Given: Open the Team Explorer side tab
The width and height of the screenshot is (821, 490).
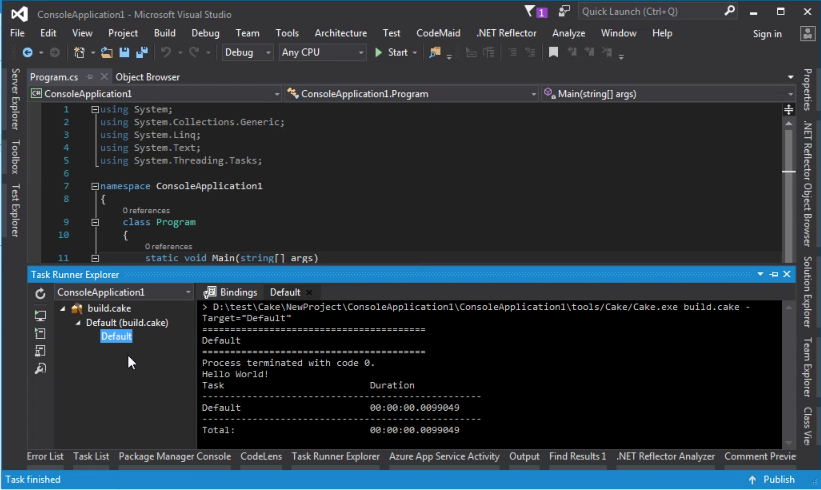Looking at the screenshot, I should tap(807, 368).
